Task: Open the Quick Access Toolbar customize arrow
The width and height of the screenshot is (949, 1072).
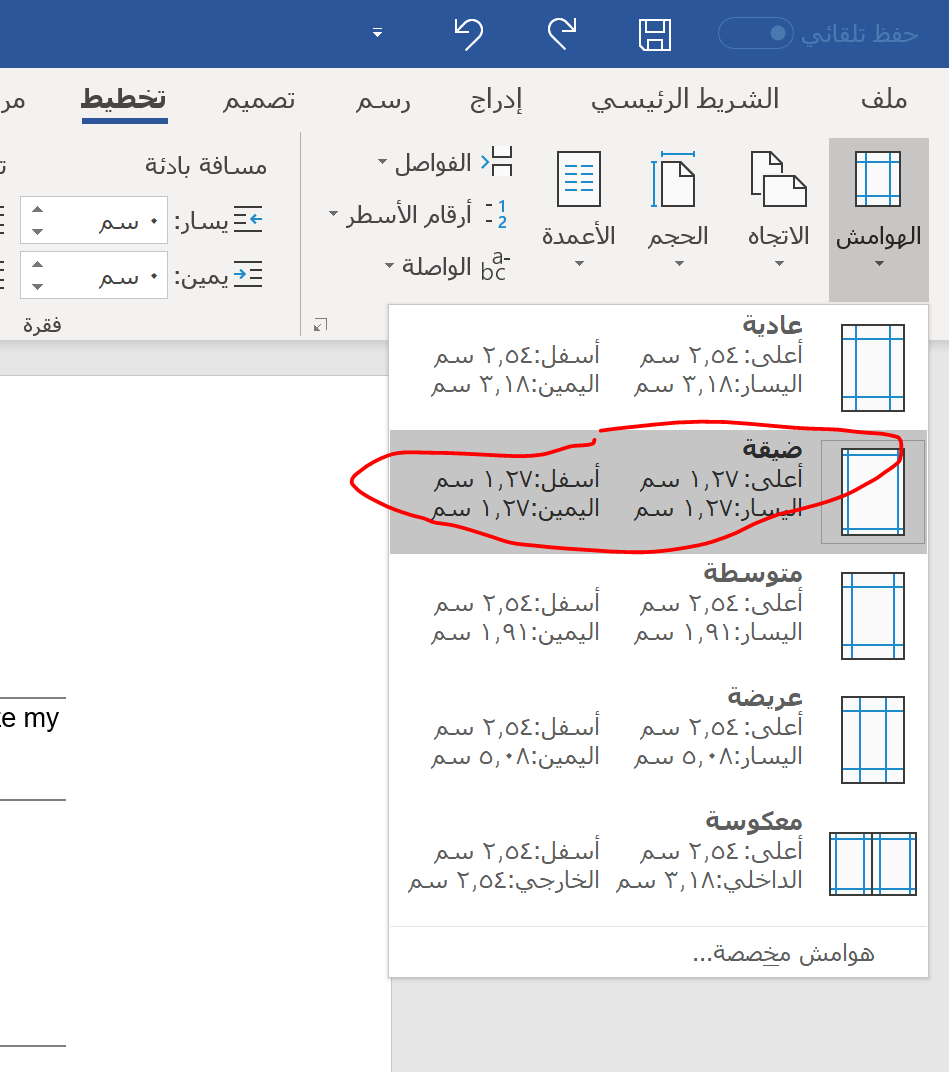Action: pyautogui.click(x=377, y=34)
